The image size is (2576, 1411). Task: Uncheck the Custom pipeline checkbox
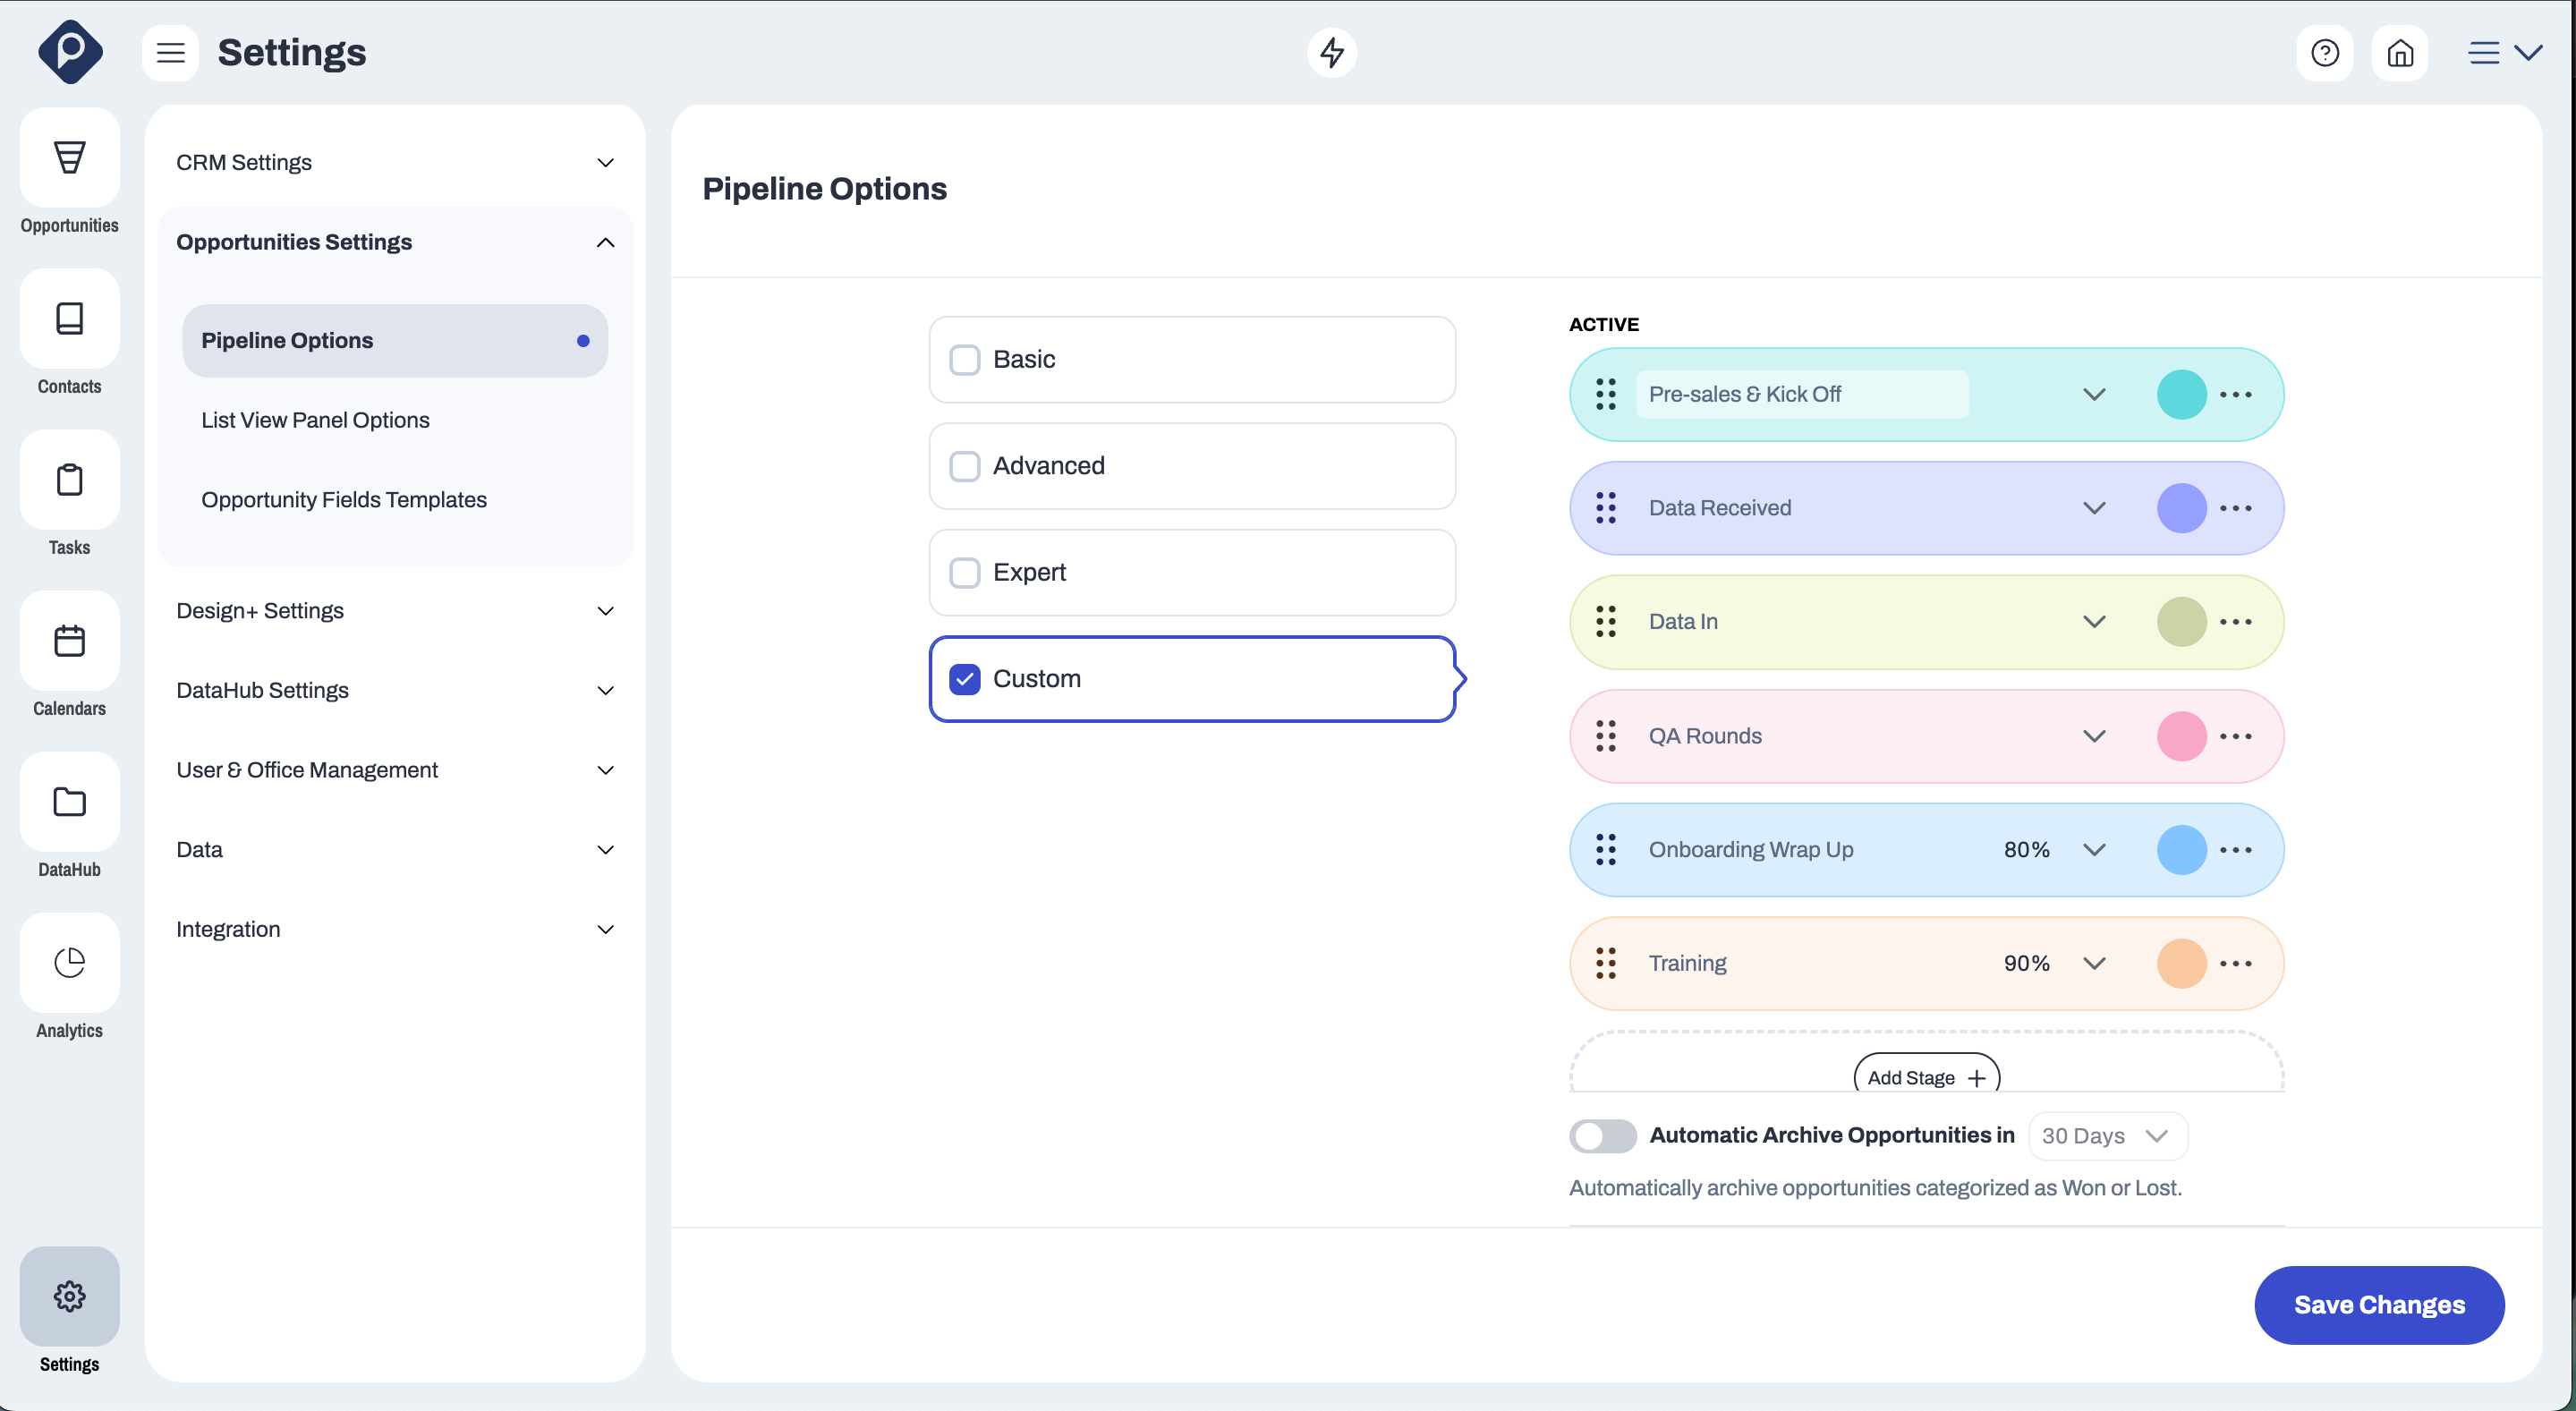pyautogui.click(x=964, y=679)
